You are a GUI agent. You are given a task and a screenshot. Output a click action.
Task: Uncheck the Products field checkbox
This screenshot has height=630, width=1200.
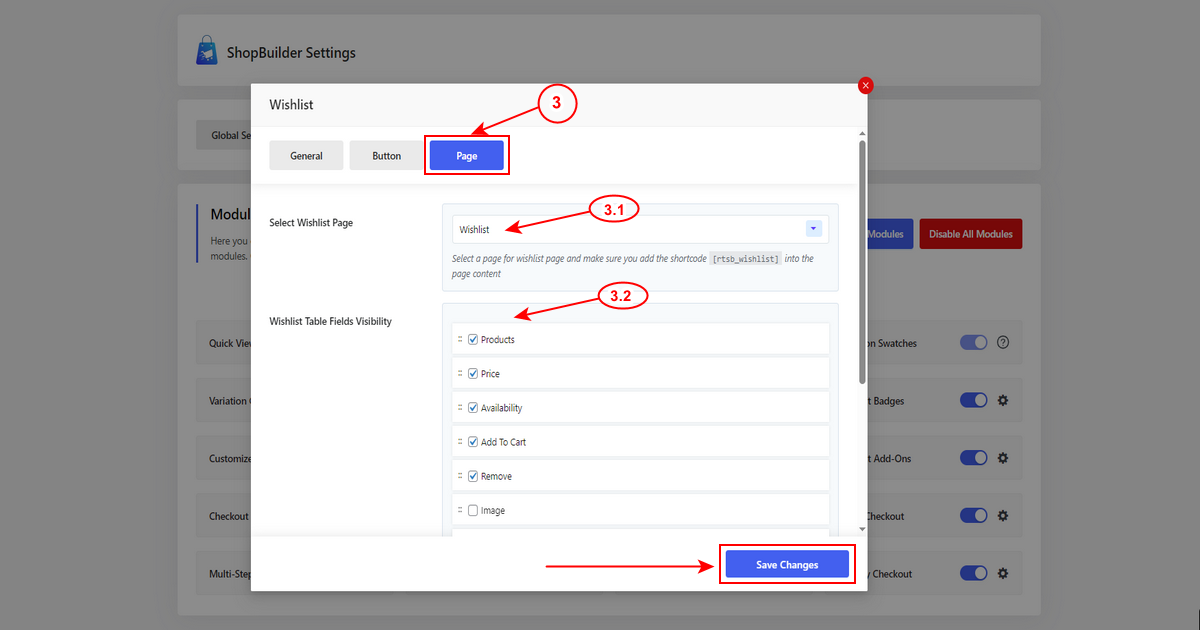point(473,340)
